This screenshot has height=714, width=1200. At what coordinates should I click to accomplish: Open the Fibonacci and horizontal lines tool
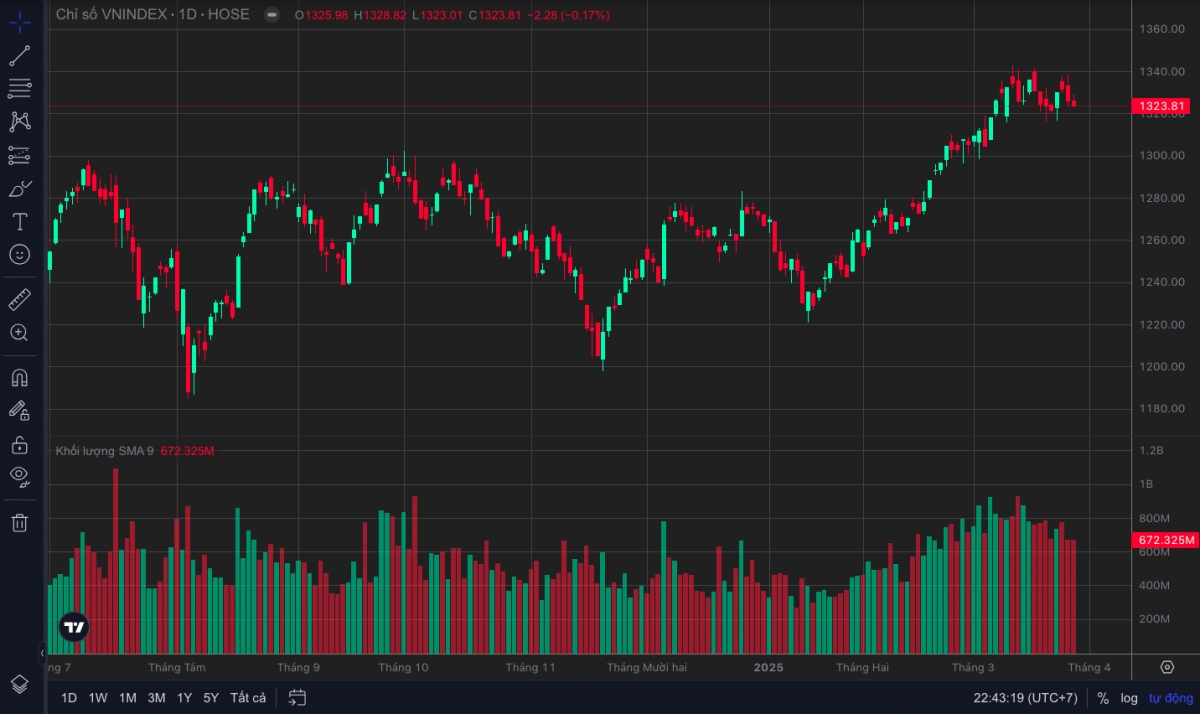(x=20, y=89)
